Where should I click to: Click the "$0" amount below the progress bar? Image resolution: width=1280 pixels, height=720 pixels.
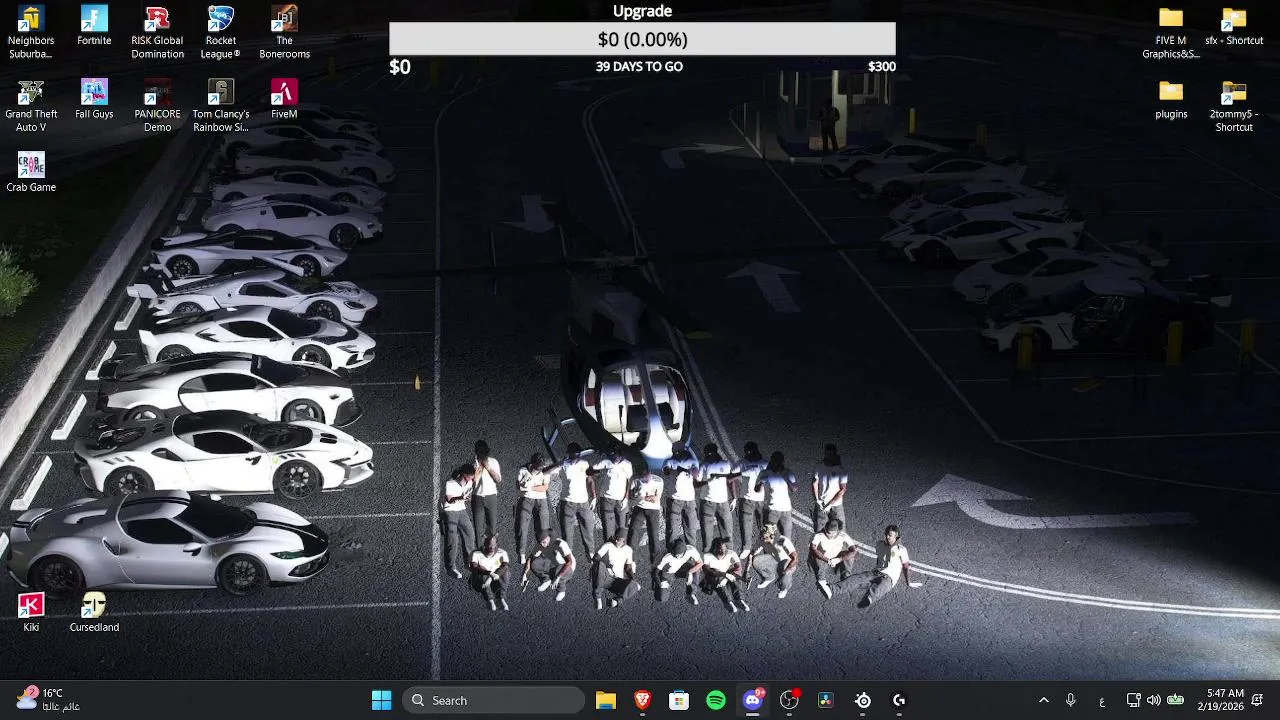coord(400,67)
